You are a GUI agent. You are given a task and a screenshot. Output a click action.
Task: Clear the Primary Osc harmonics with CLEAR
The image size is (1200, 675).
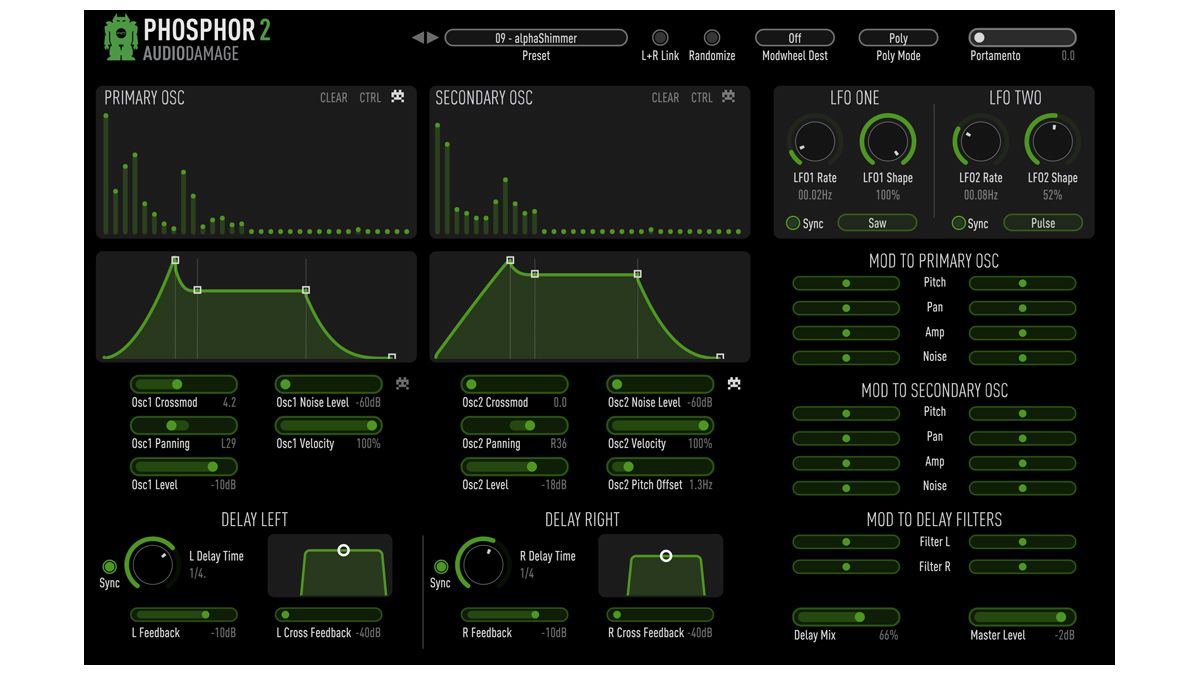tap(333, 98)
